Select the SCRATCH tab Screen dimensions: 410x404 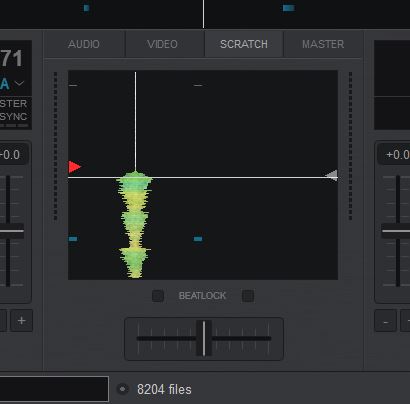coord(244,44)
